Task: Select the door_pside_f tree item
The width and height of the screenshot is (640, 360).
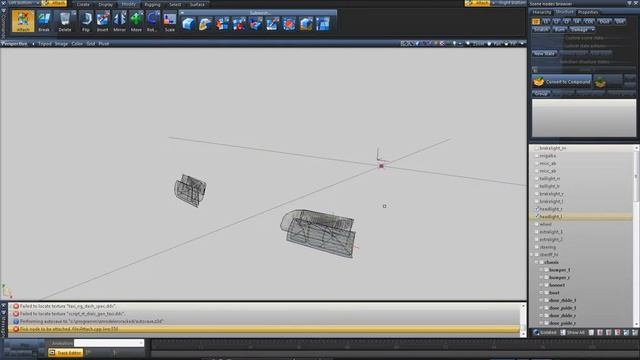Action: pyautogui.click(x=562, y=308)
